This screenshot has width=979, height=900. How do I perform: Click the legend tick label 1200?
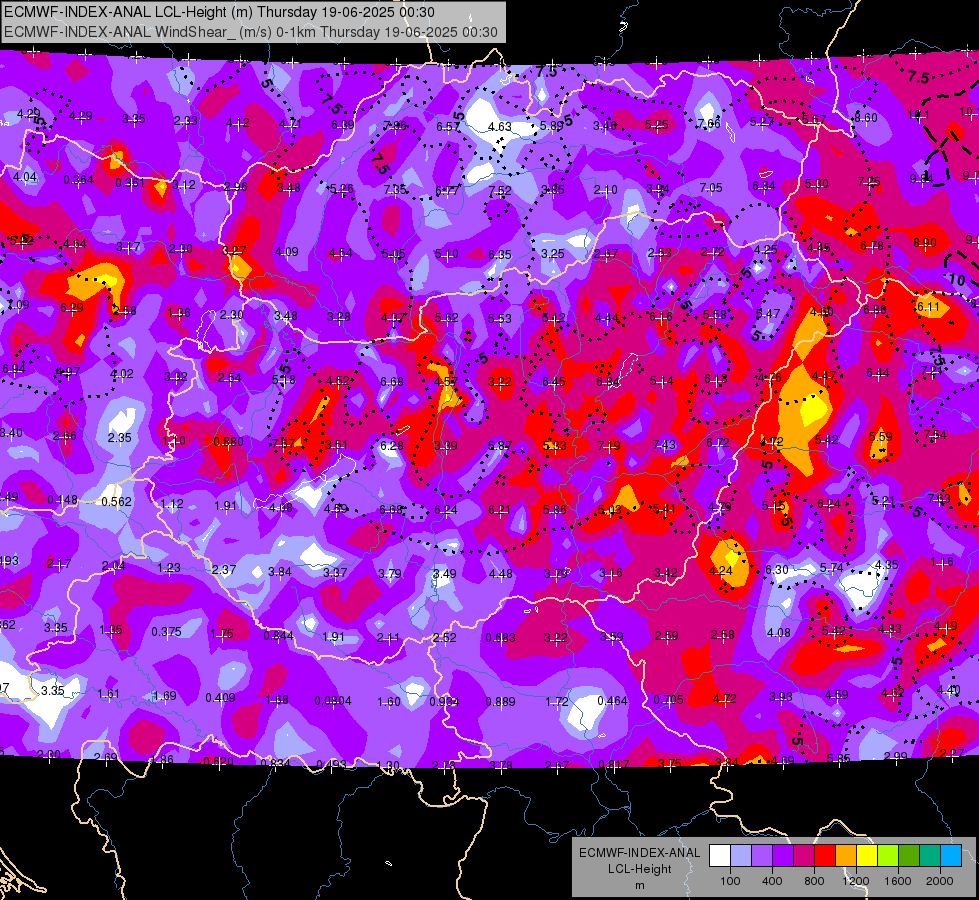click(x=855, y=881)
